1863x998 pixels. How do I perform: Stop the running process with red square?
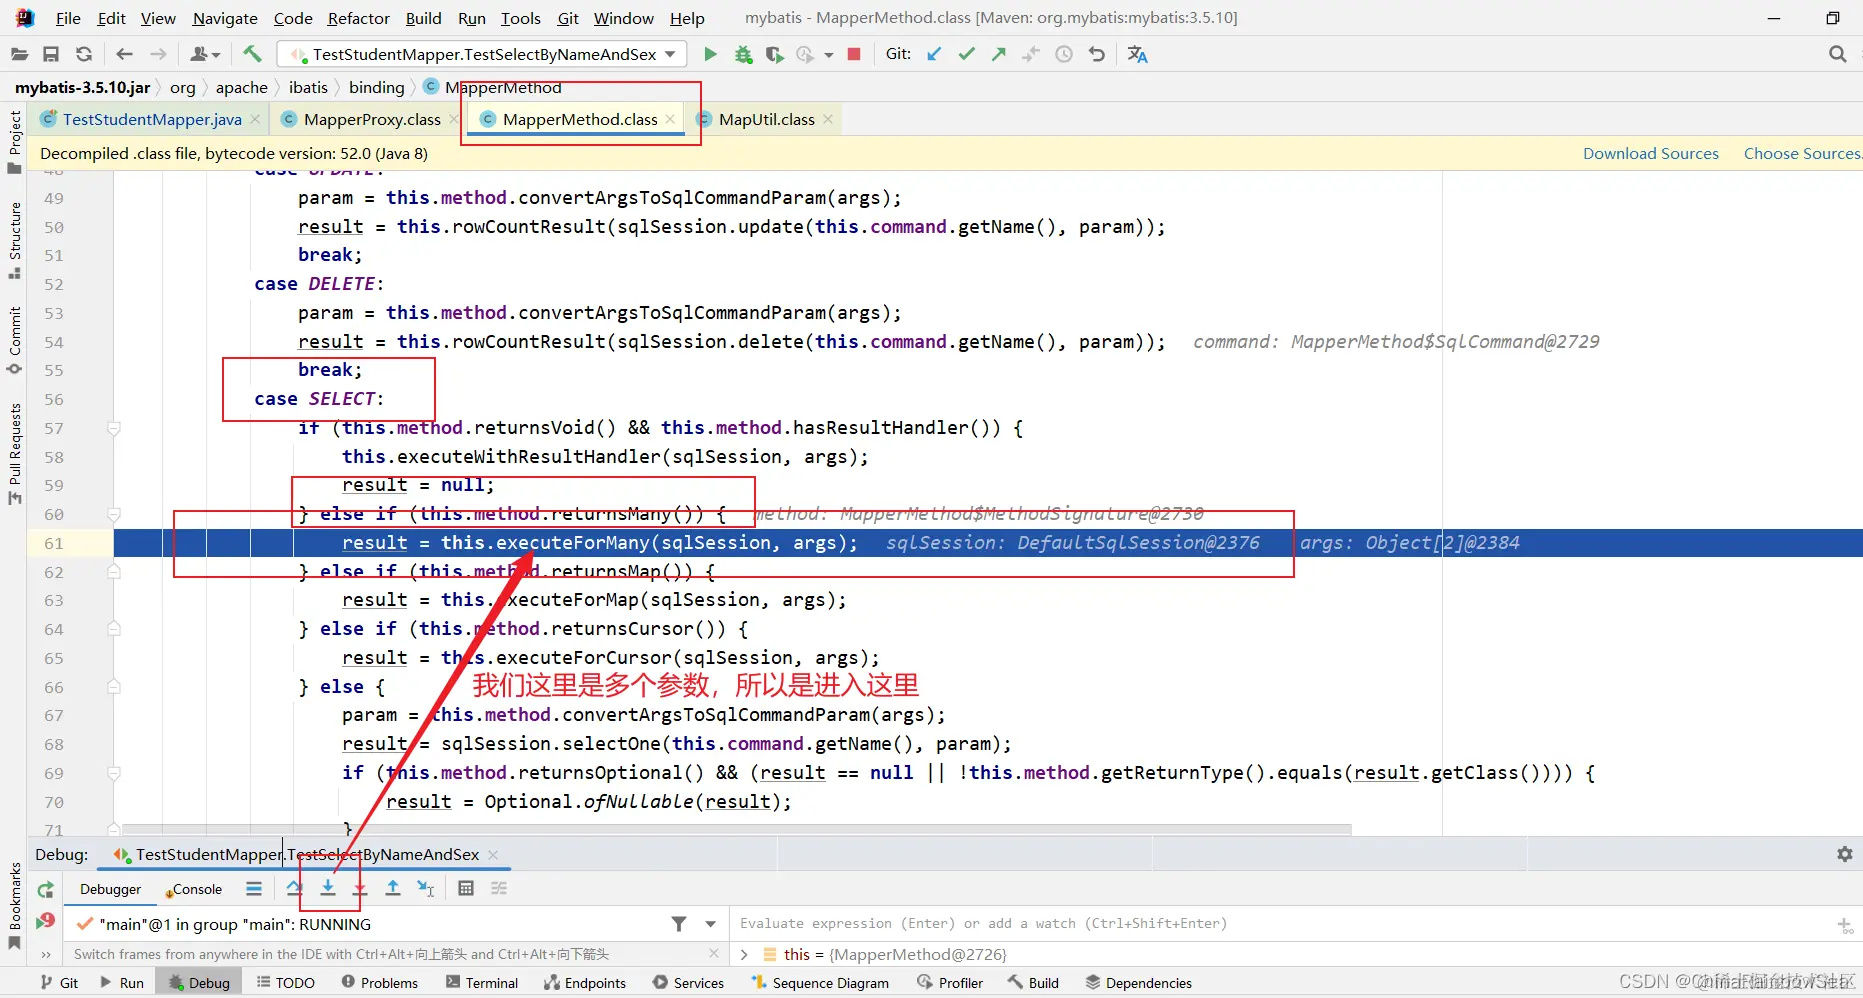click(854, 54)
